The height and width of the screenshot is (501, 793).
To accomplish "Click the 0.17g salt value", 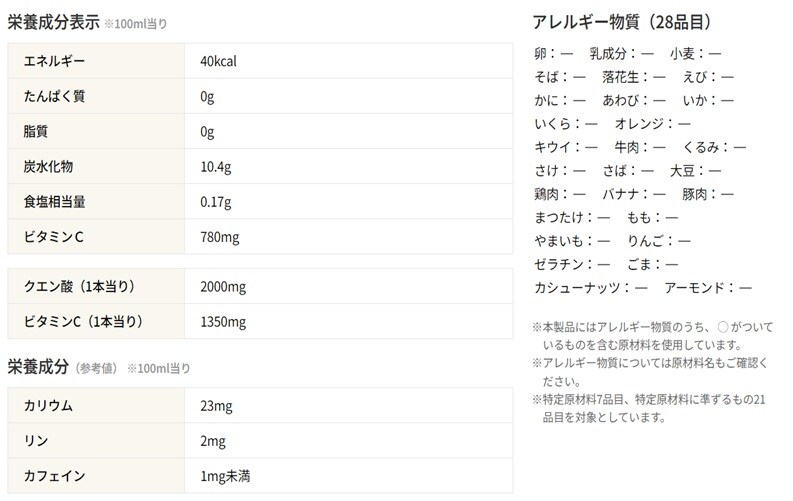I will tap(215, 202).
